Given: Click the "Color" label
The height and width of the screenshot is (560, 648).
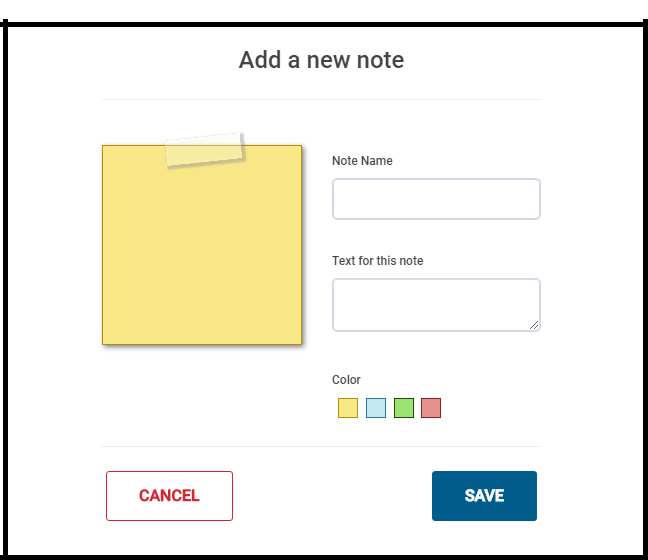Looking at the screenshot, I should [346, 380].
